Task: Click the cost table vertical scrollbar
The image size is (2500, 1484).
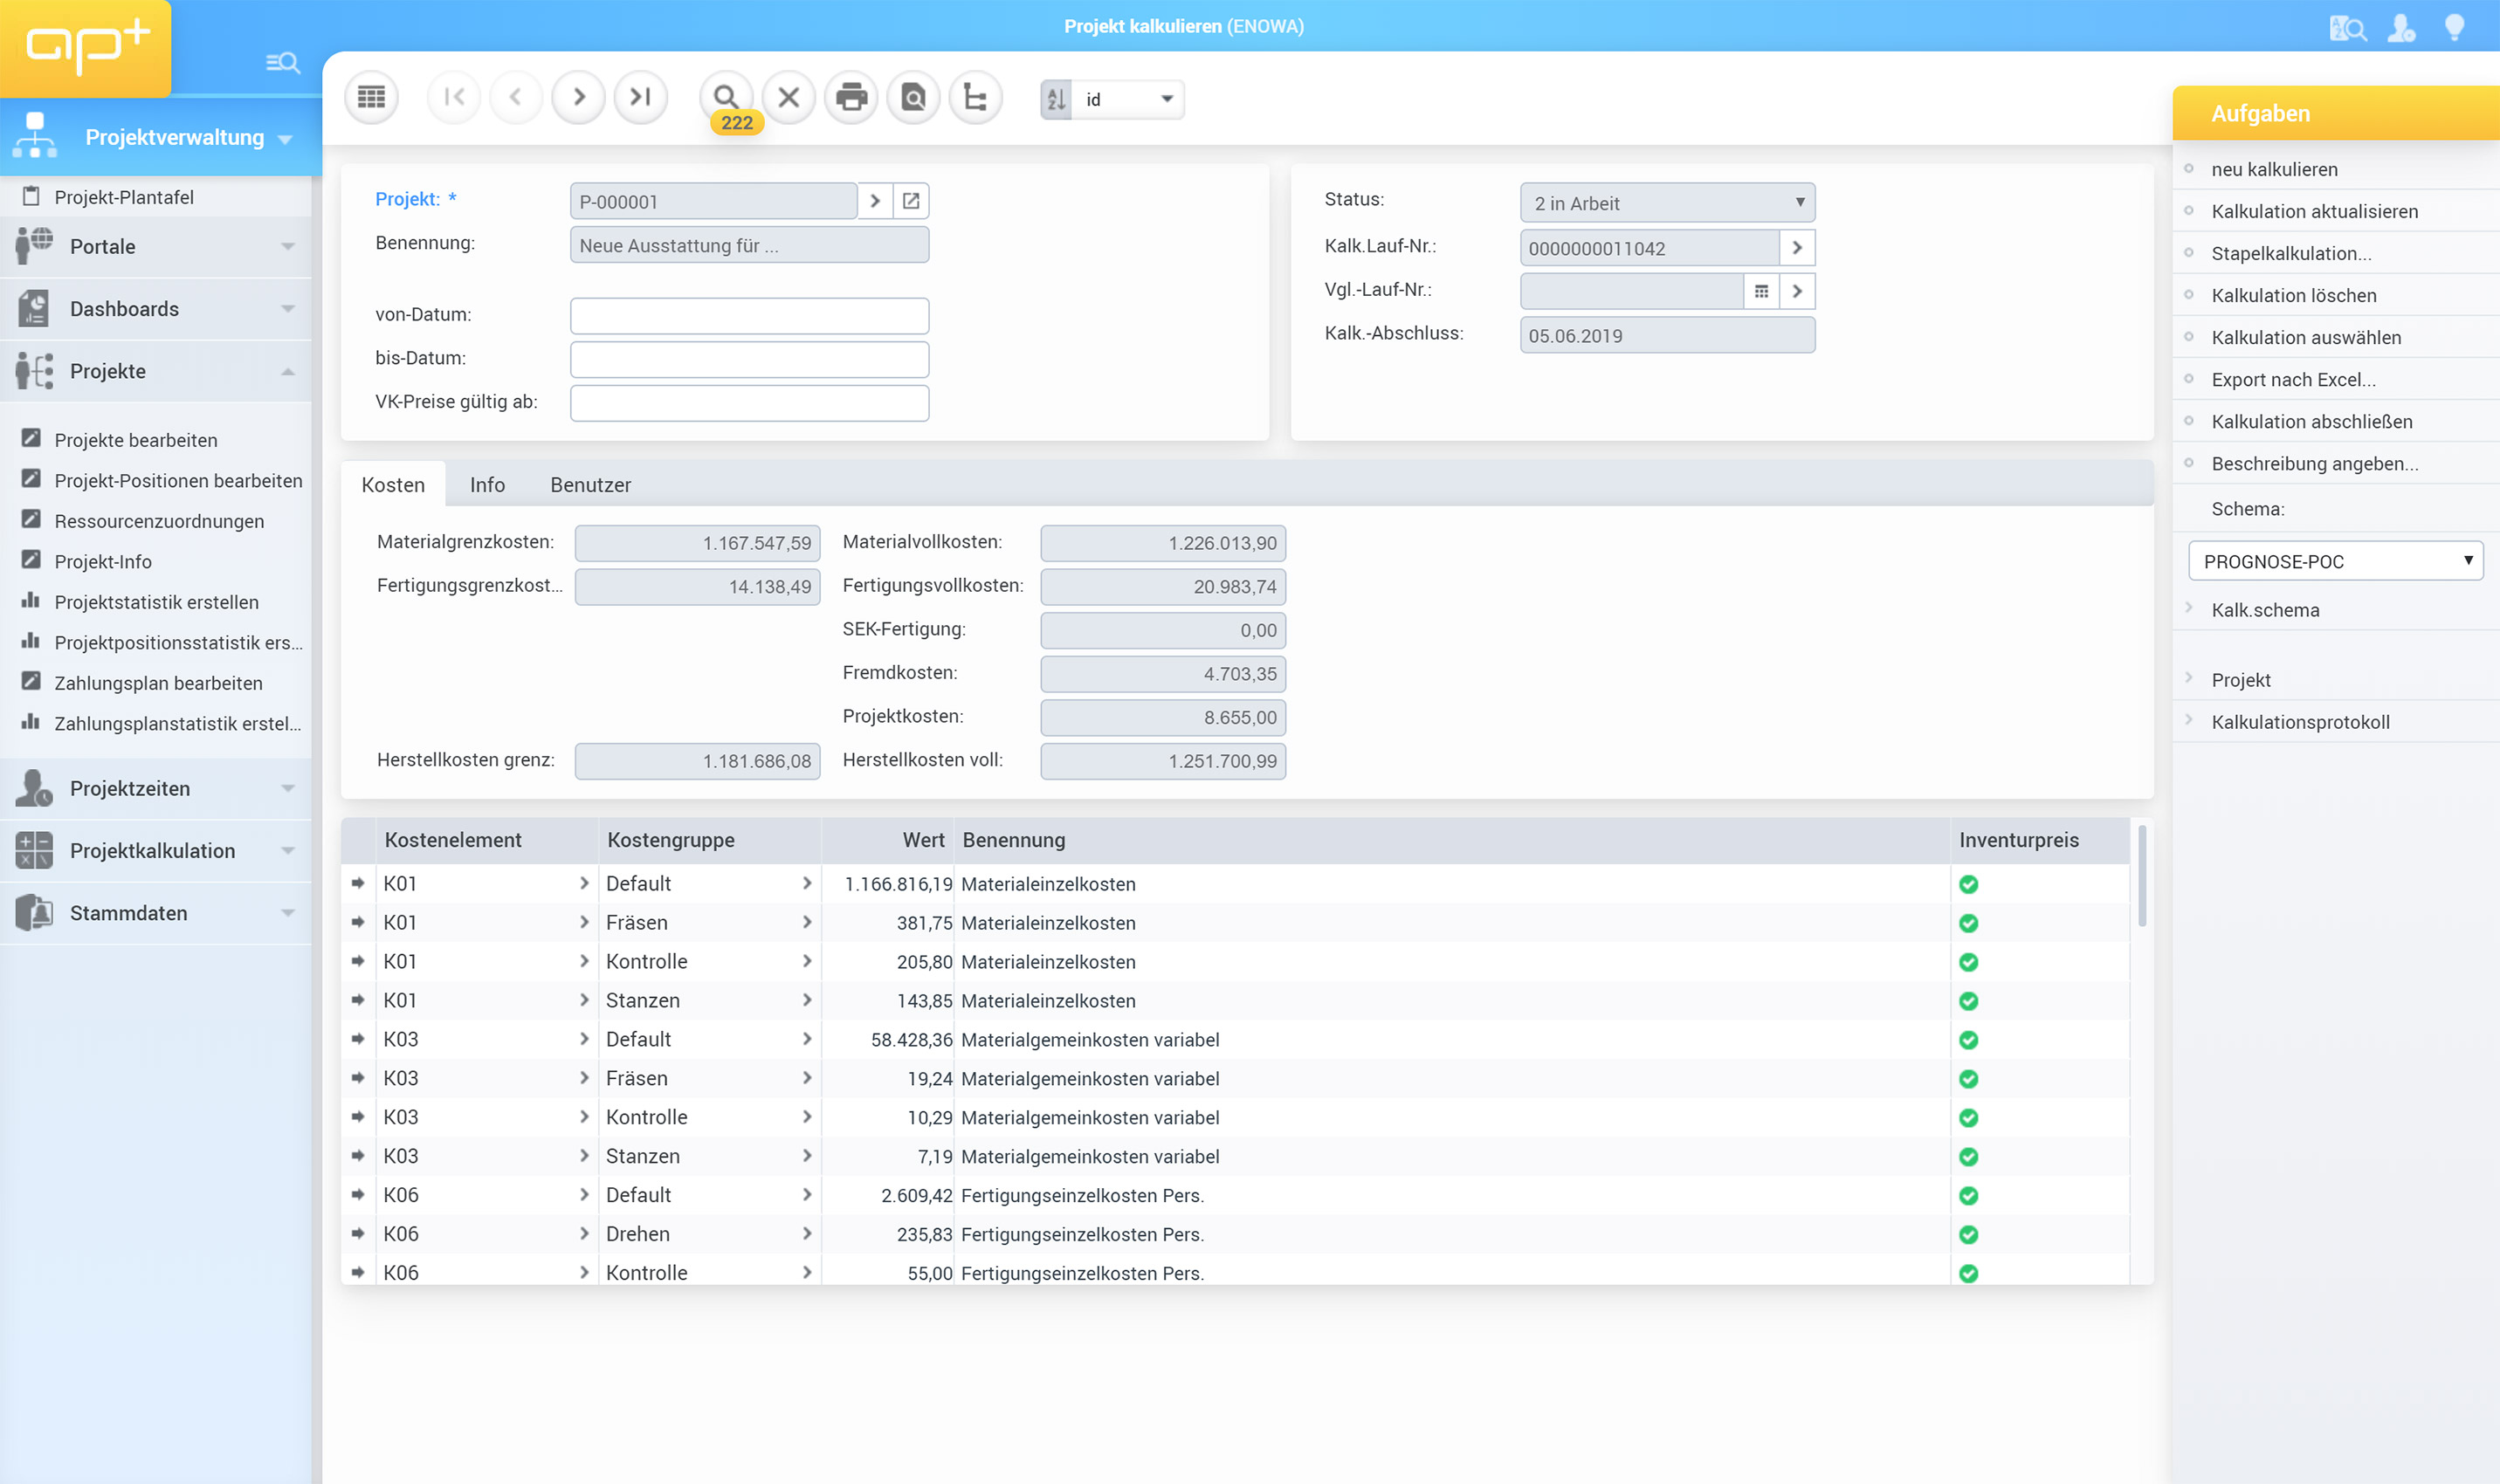Action: pyautogui.click(x=2141, y=876)
